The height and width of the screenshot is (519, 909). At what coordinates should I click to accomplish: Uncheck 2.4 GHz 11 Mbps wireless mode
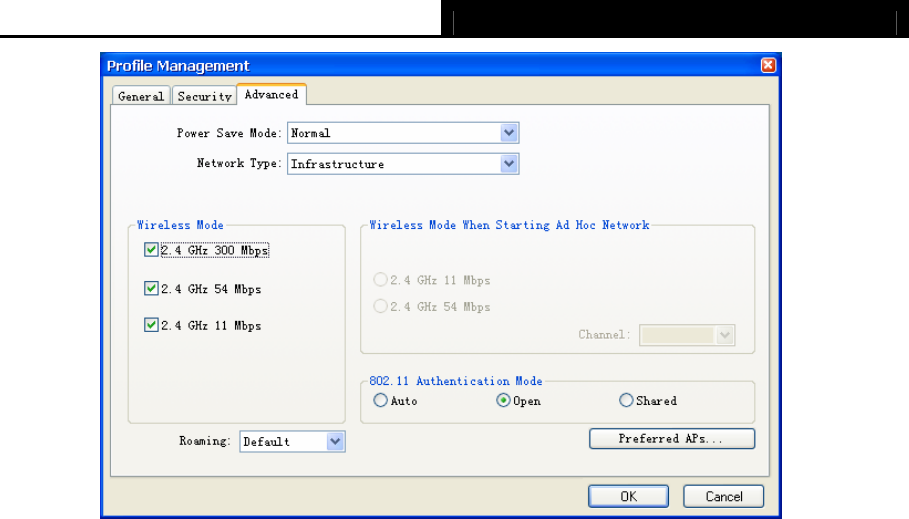pyautogui.click(x=151, y=325)
